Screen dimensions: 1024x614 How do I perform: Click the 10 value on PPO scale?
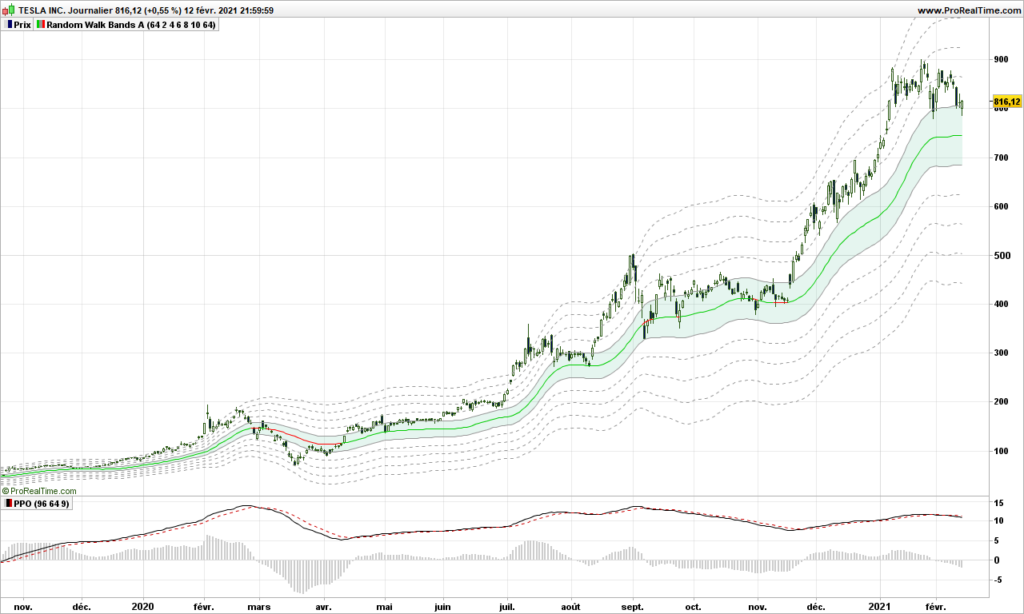coord(999,521)
